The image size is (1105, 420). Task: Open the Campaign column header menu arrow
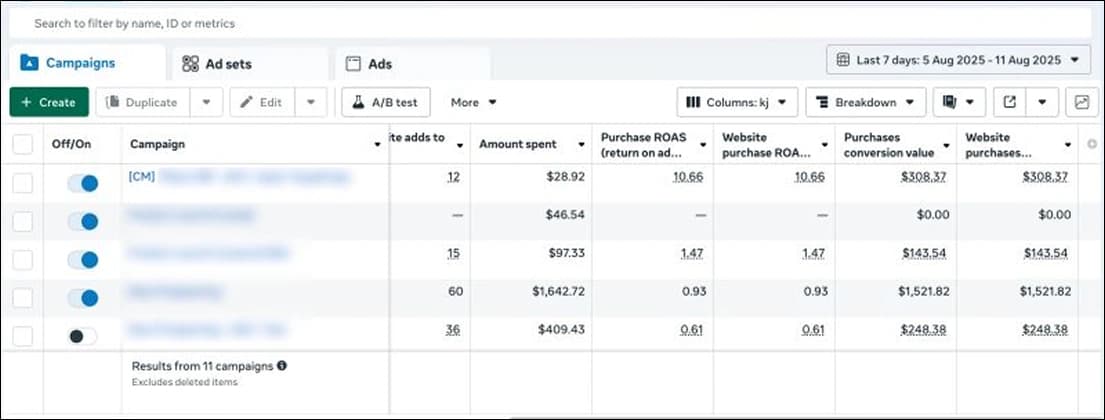point(377,144)
